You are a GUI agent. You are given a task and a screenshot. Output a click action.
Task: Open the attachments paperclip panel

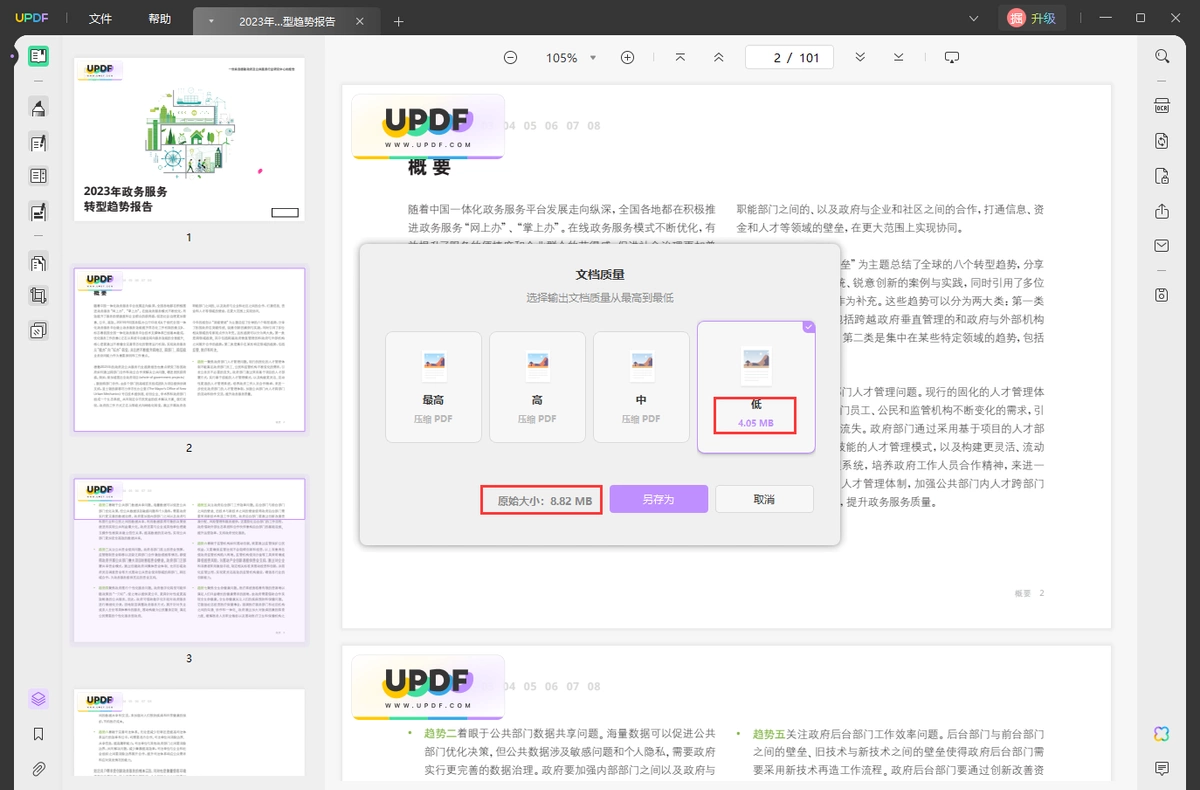point(38,769)
